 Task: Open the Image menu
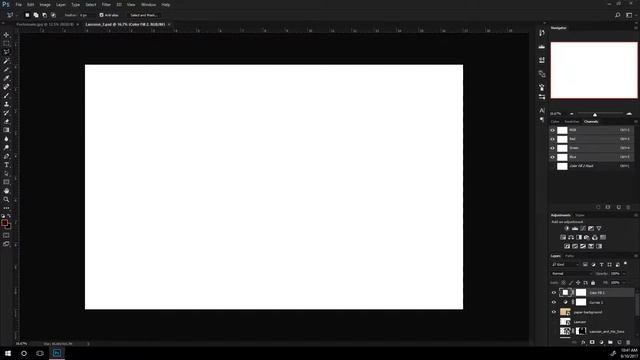pos(45,4)
